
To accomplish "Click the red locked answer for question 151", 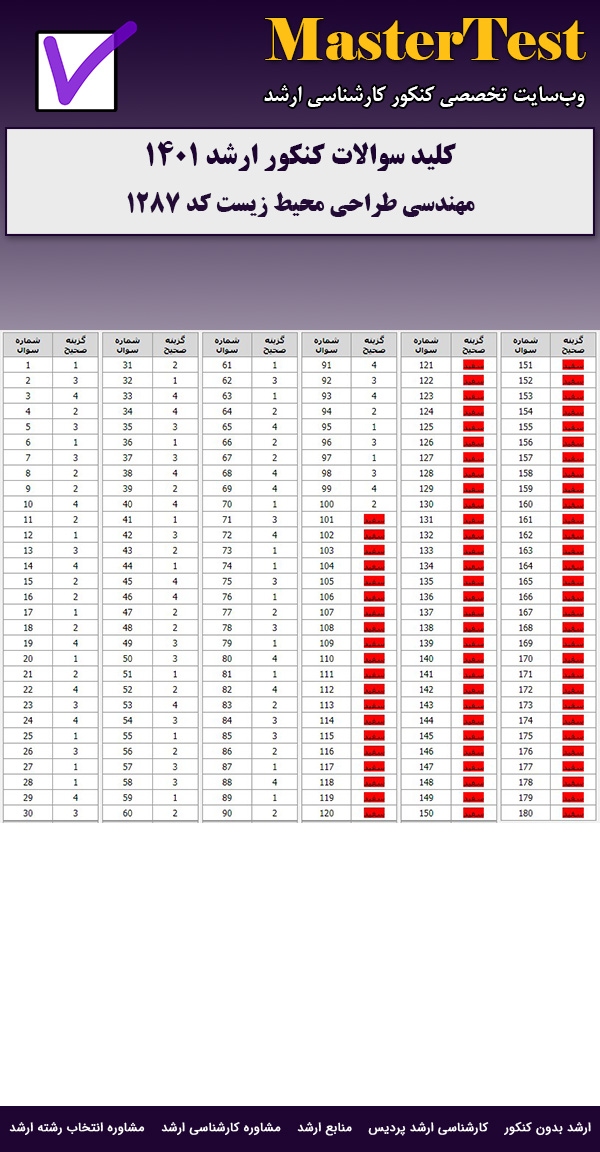I will (x=574, y=365).
